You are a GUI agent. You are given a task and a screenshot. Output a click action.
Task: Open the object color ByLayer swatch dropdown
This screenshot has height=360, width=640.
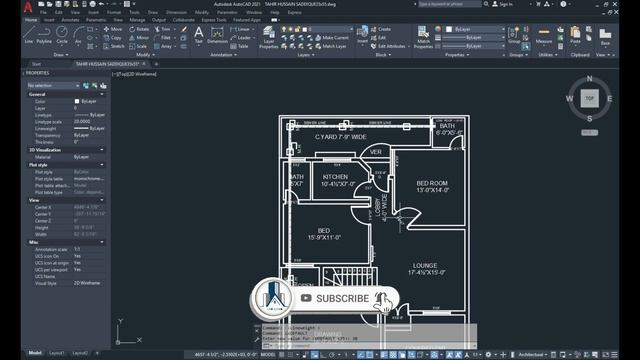tap(476, 29)
